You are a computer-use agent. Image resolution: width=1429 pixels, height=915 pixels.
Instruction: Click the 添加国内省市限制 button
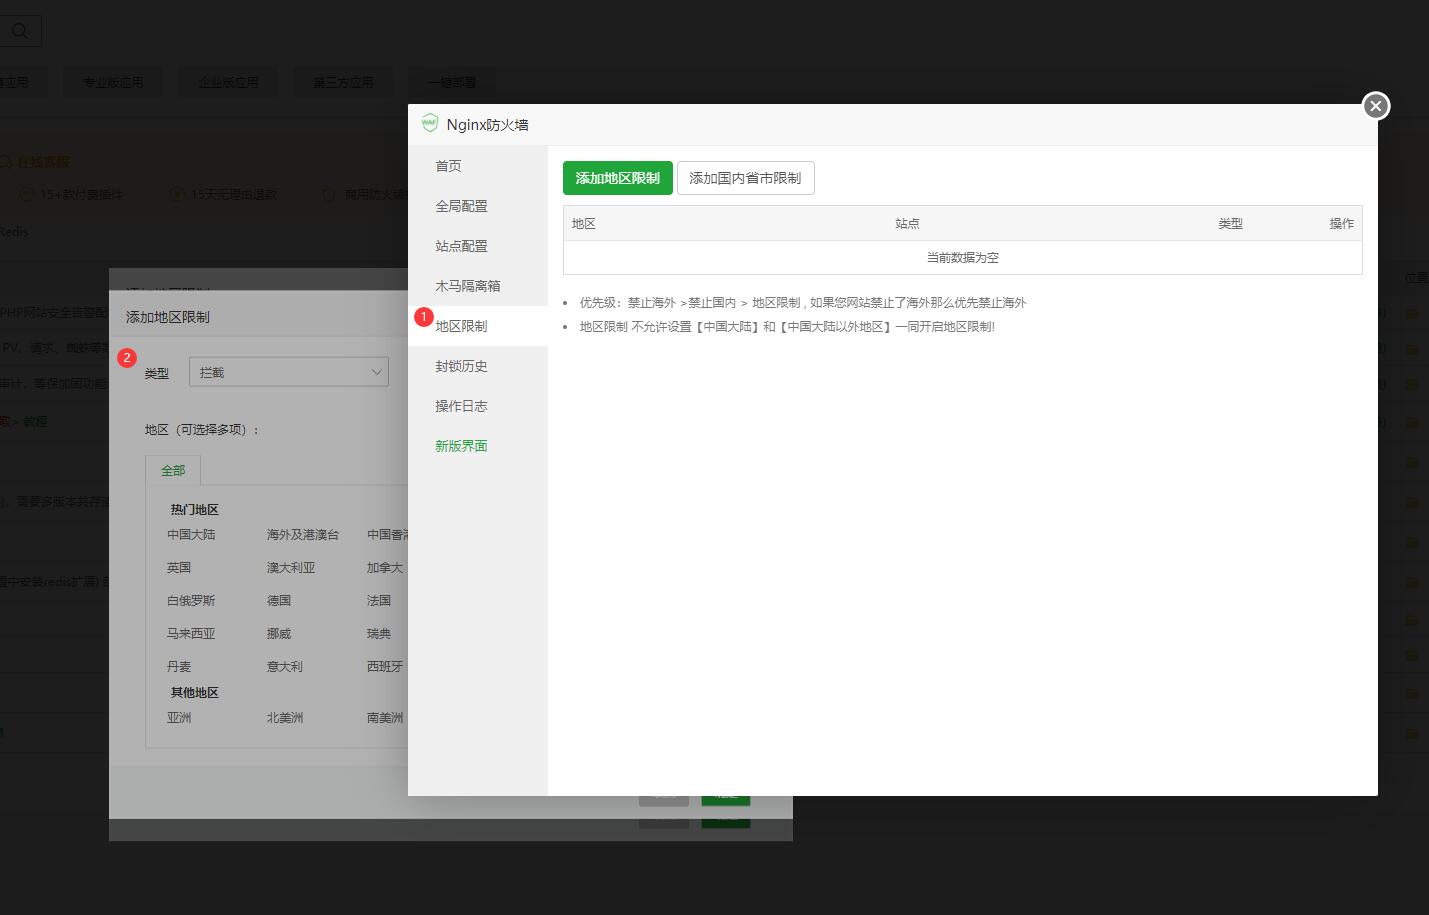click(x=745, y=178)
